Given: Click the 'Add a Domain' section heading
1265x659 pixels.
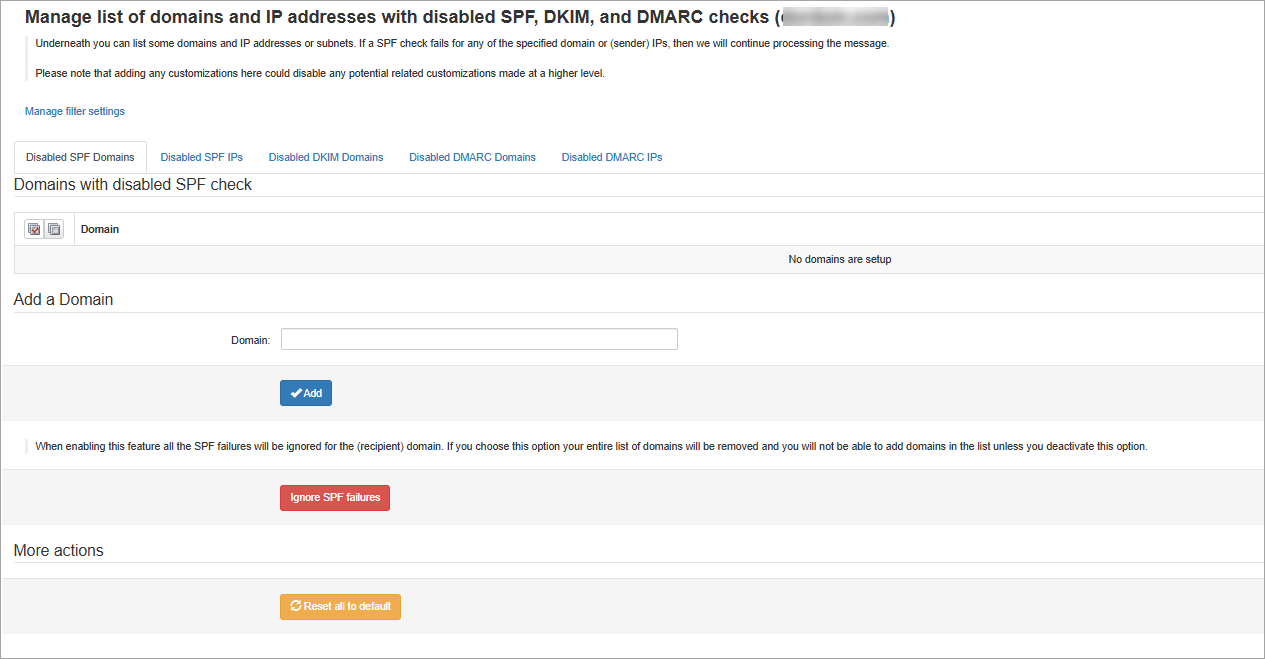Looking at the screenshot, I should coord(63,299).
